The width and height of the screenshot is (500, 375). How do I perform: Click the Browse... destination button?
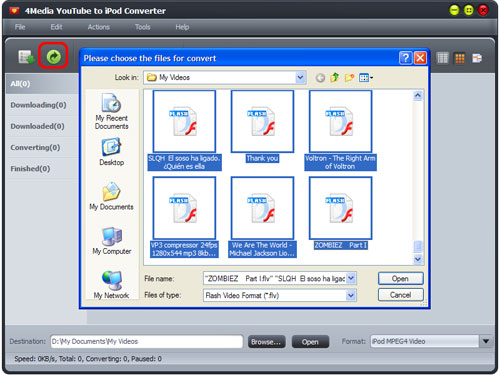tap(266, 342)
